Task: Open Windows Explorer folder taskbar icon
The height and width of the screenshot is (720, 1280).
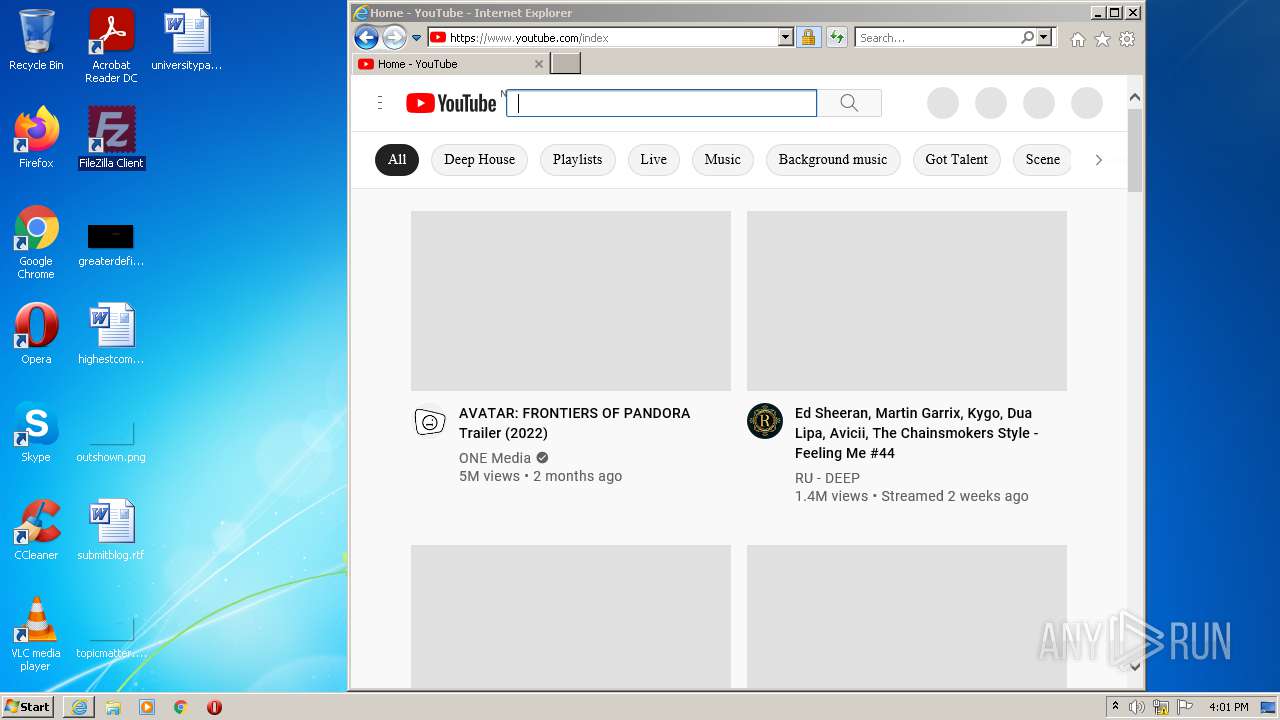Action: point(113,707)
